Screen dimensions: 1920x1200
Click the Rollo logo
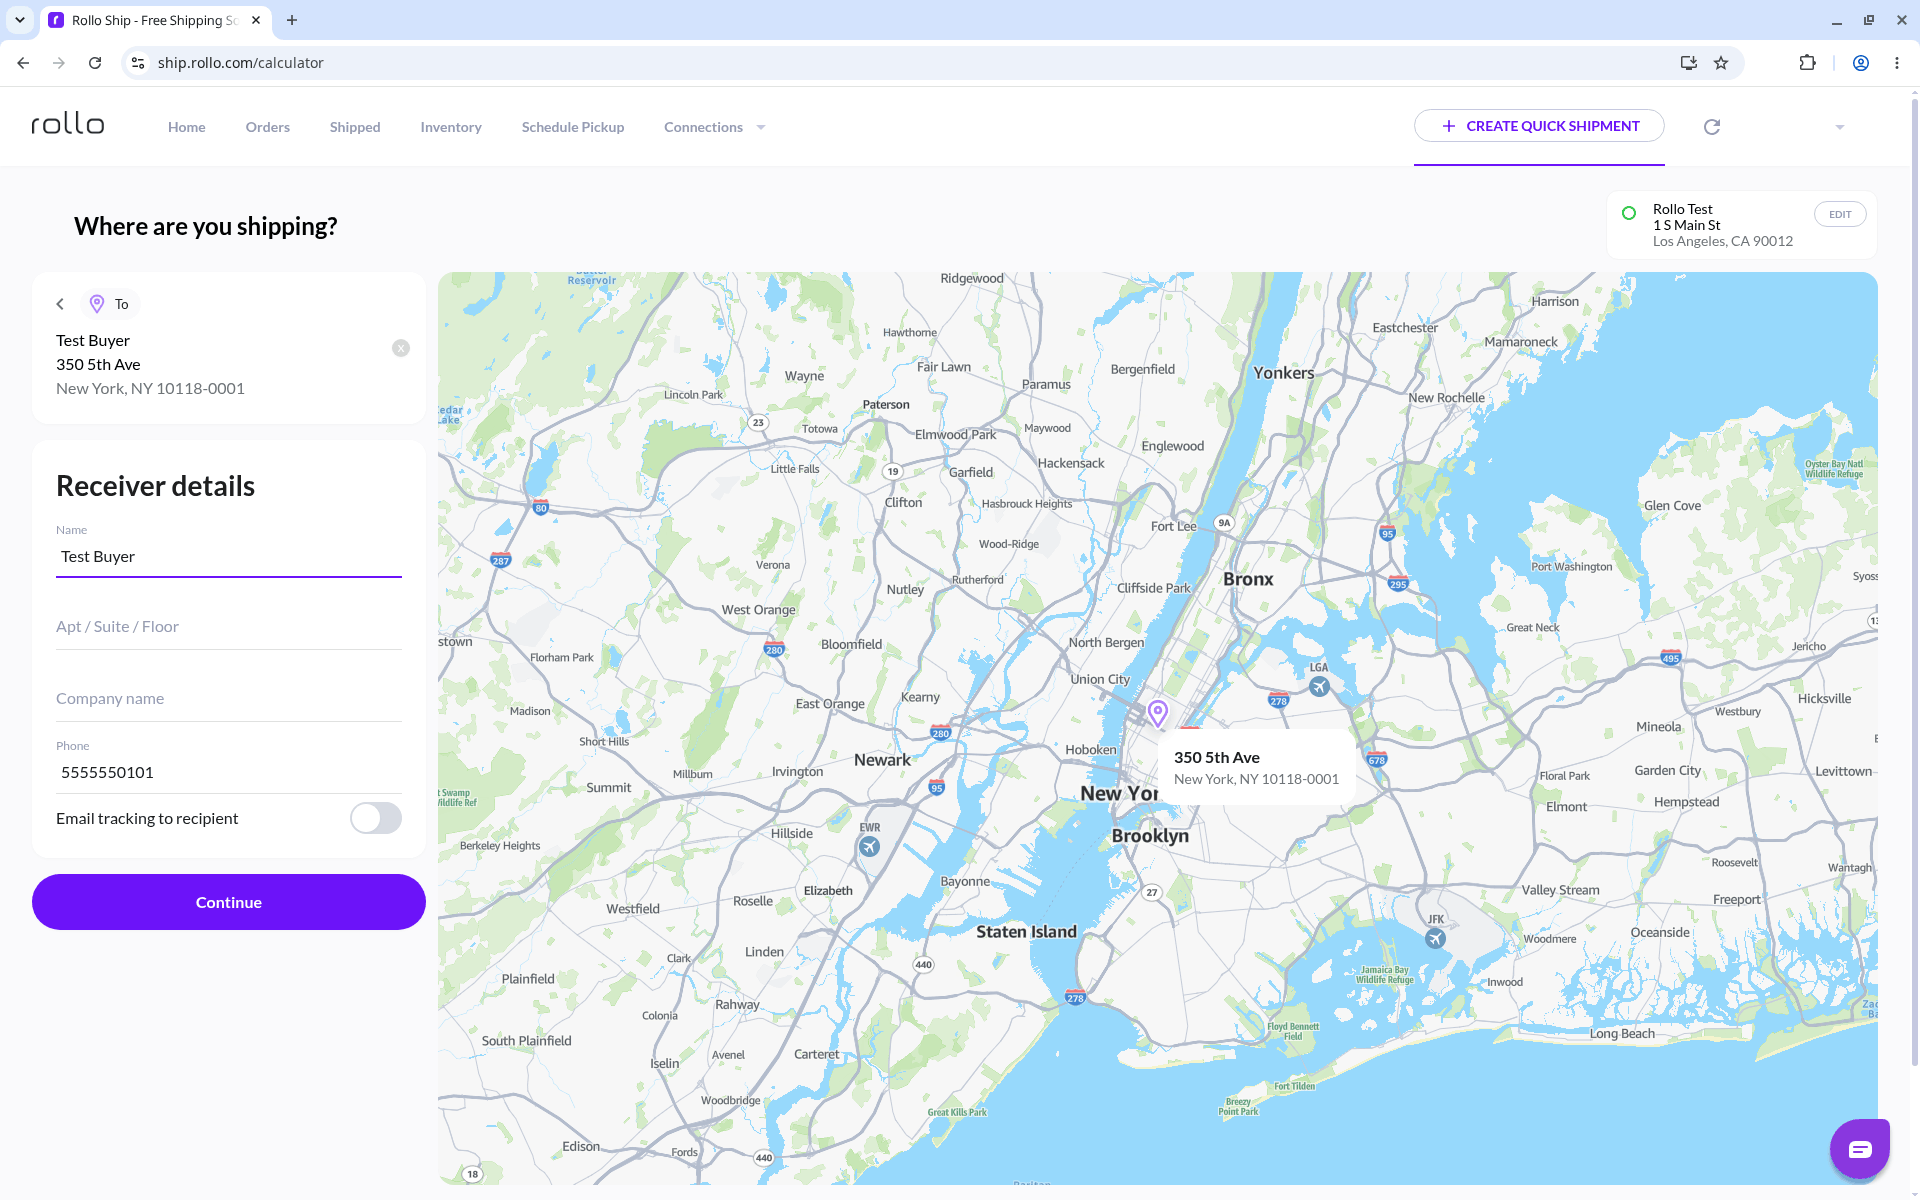[x=68, y=124]
